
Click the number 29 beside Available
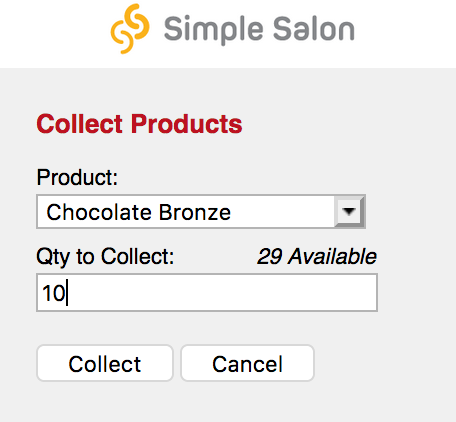pos(269,257)
